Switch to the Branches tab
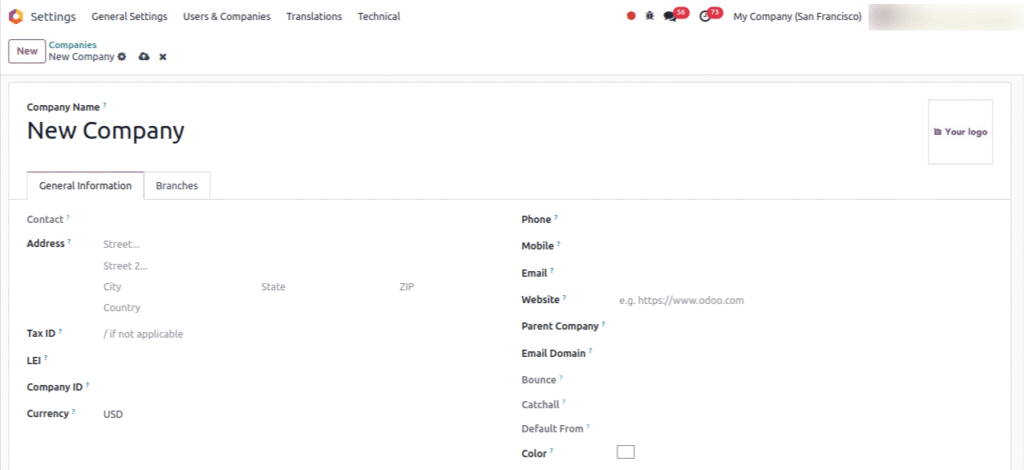Image resolution: width=1024 pixels, height=470 pixels. click(x=177, y=185)
